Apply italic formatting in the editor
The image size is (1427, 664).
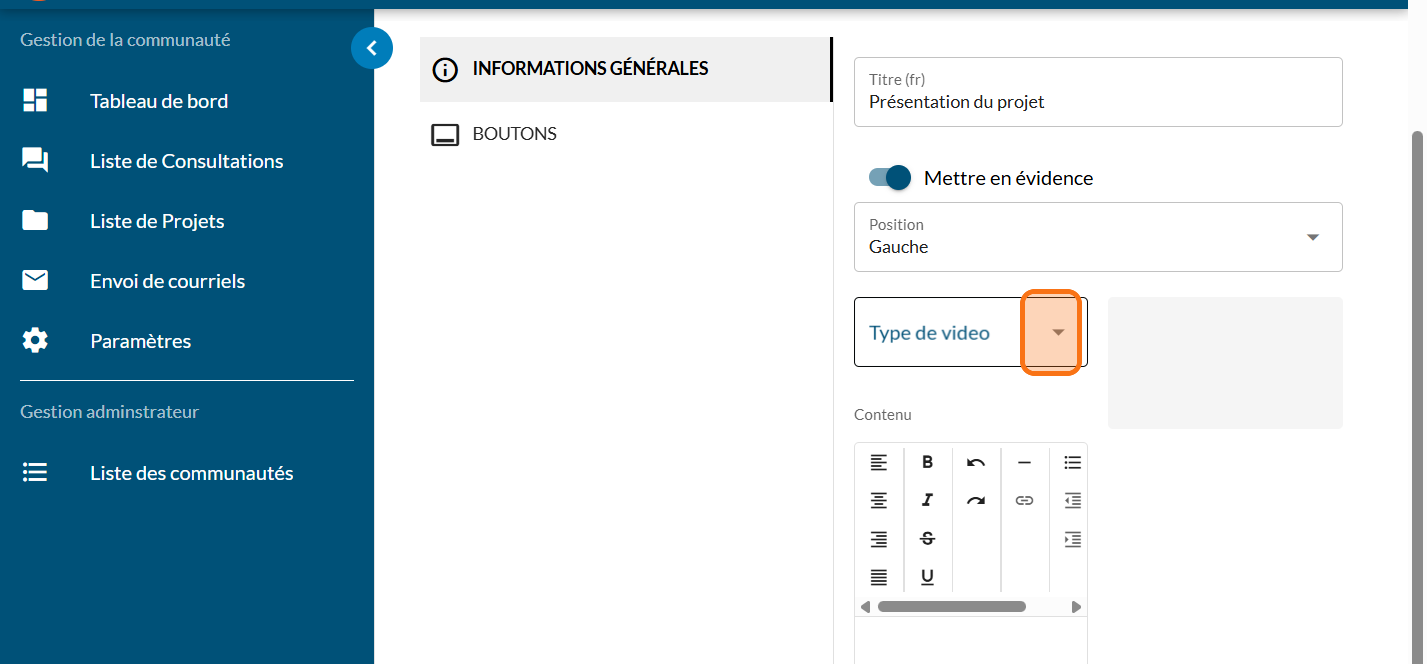[x=927, y=500]
